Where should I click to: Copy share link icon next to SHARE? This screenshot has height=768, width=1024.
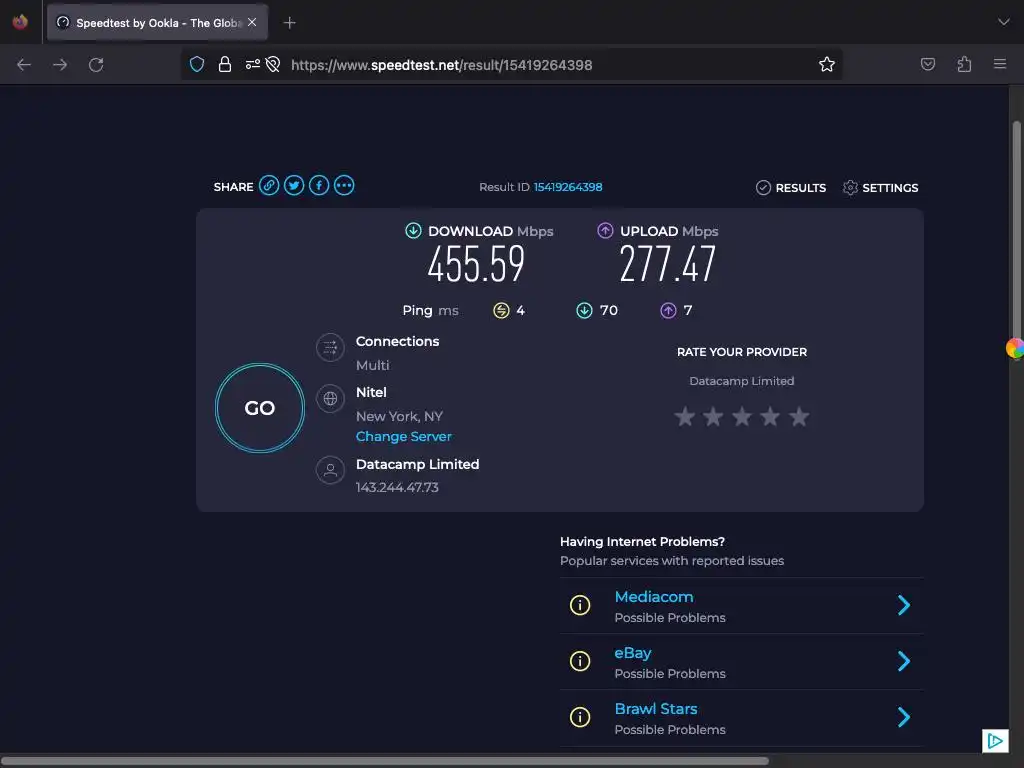269,185
